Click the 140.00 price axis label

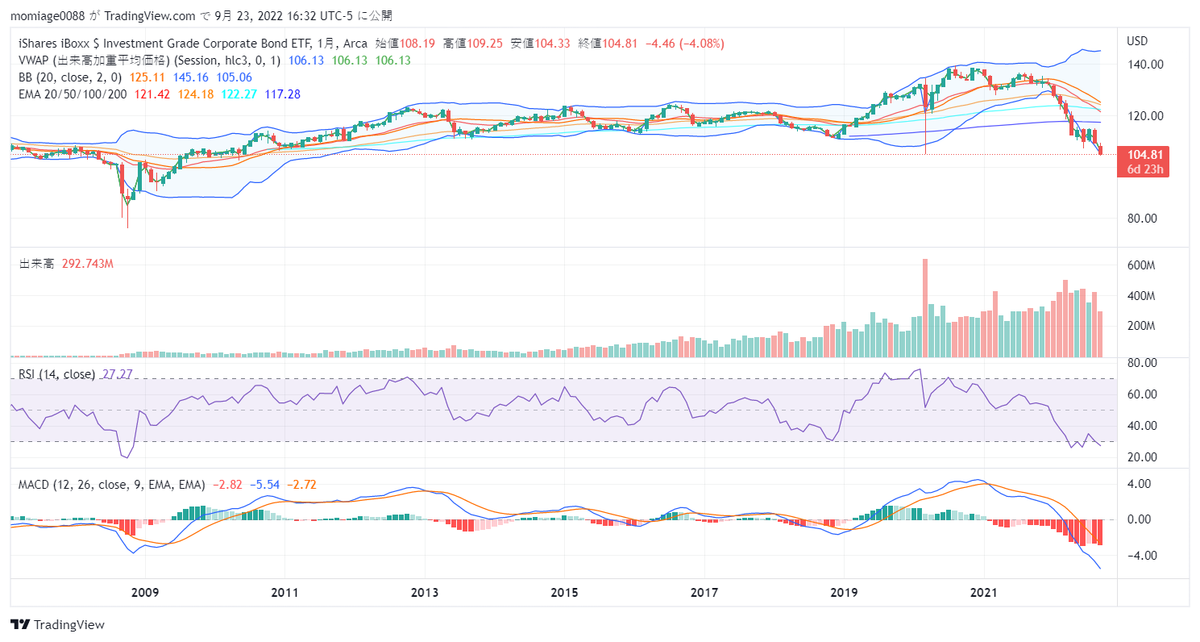1145,64
